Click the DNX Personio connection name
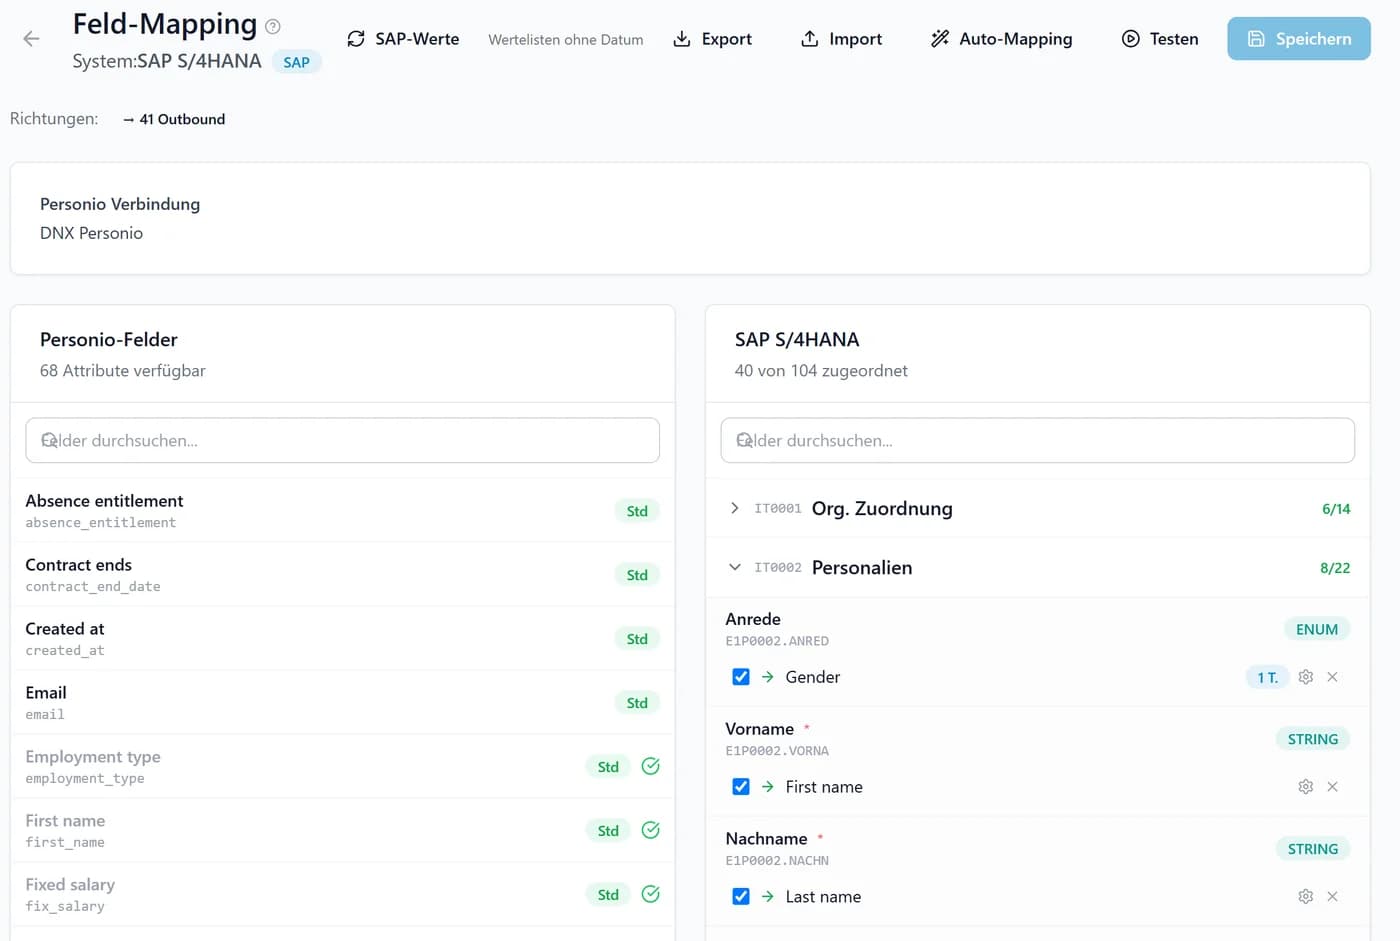Viewport: 1400px width, 941px height. point(91,233)
